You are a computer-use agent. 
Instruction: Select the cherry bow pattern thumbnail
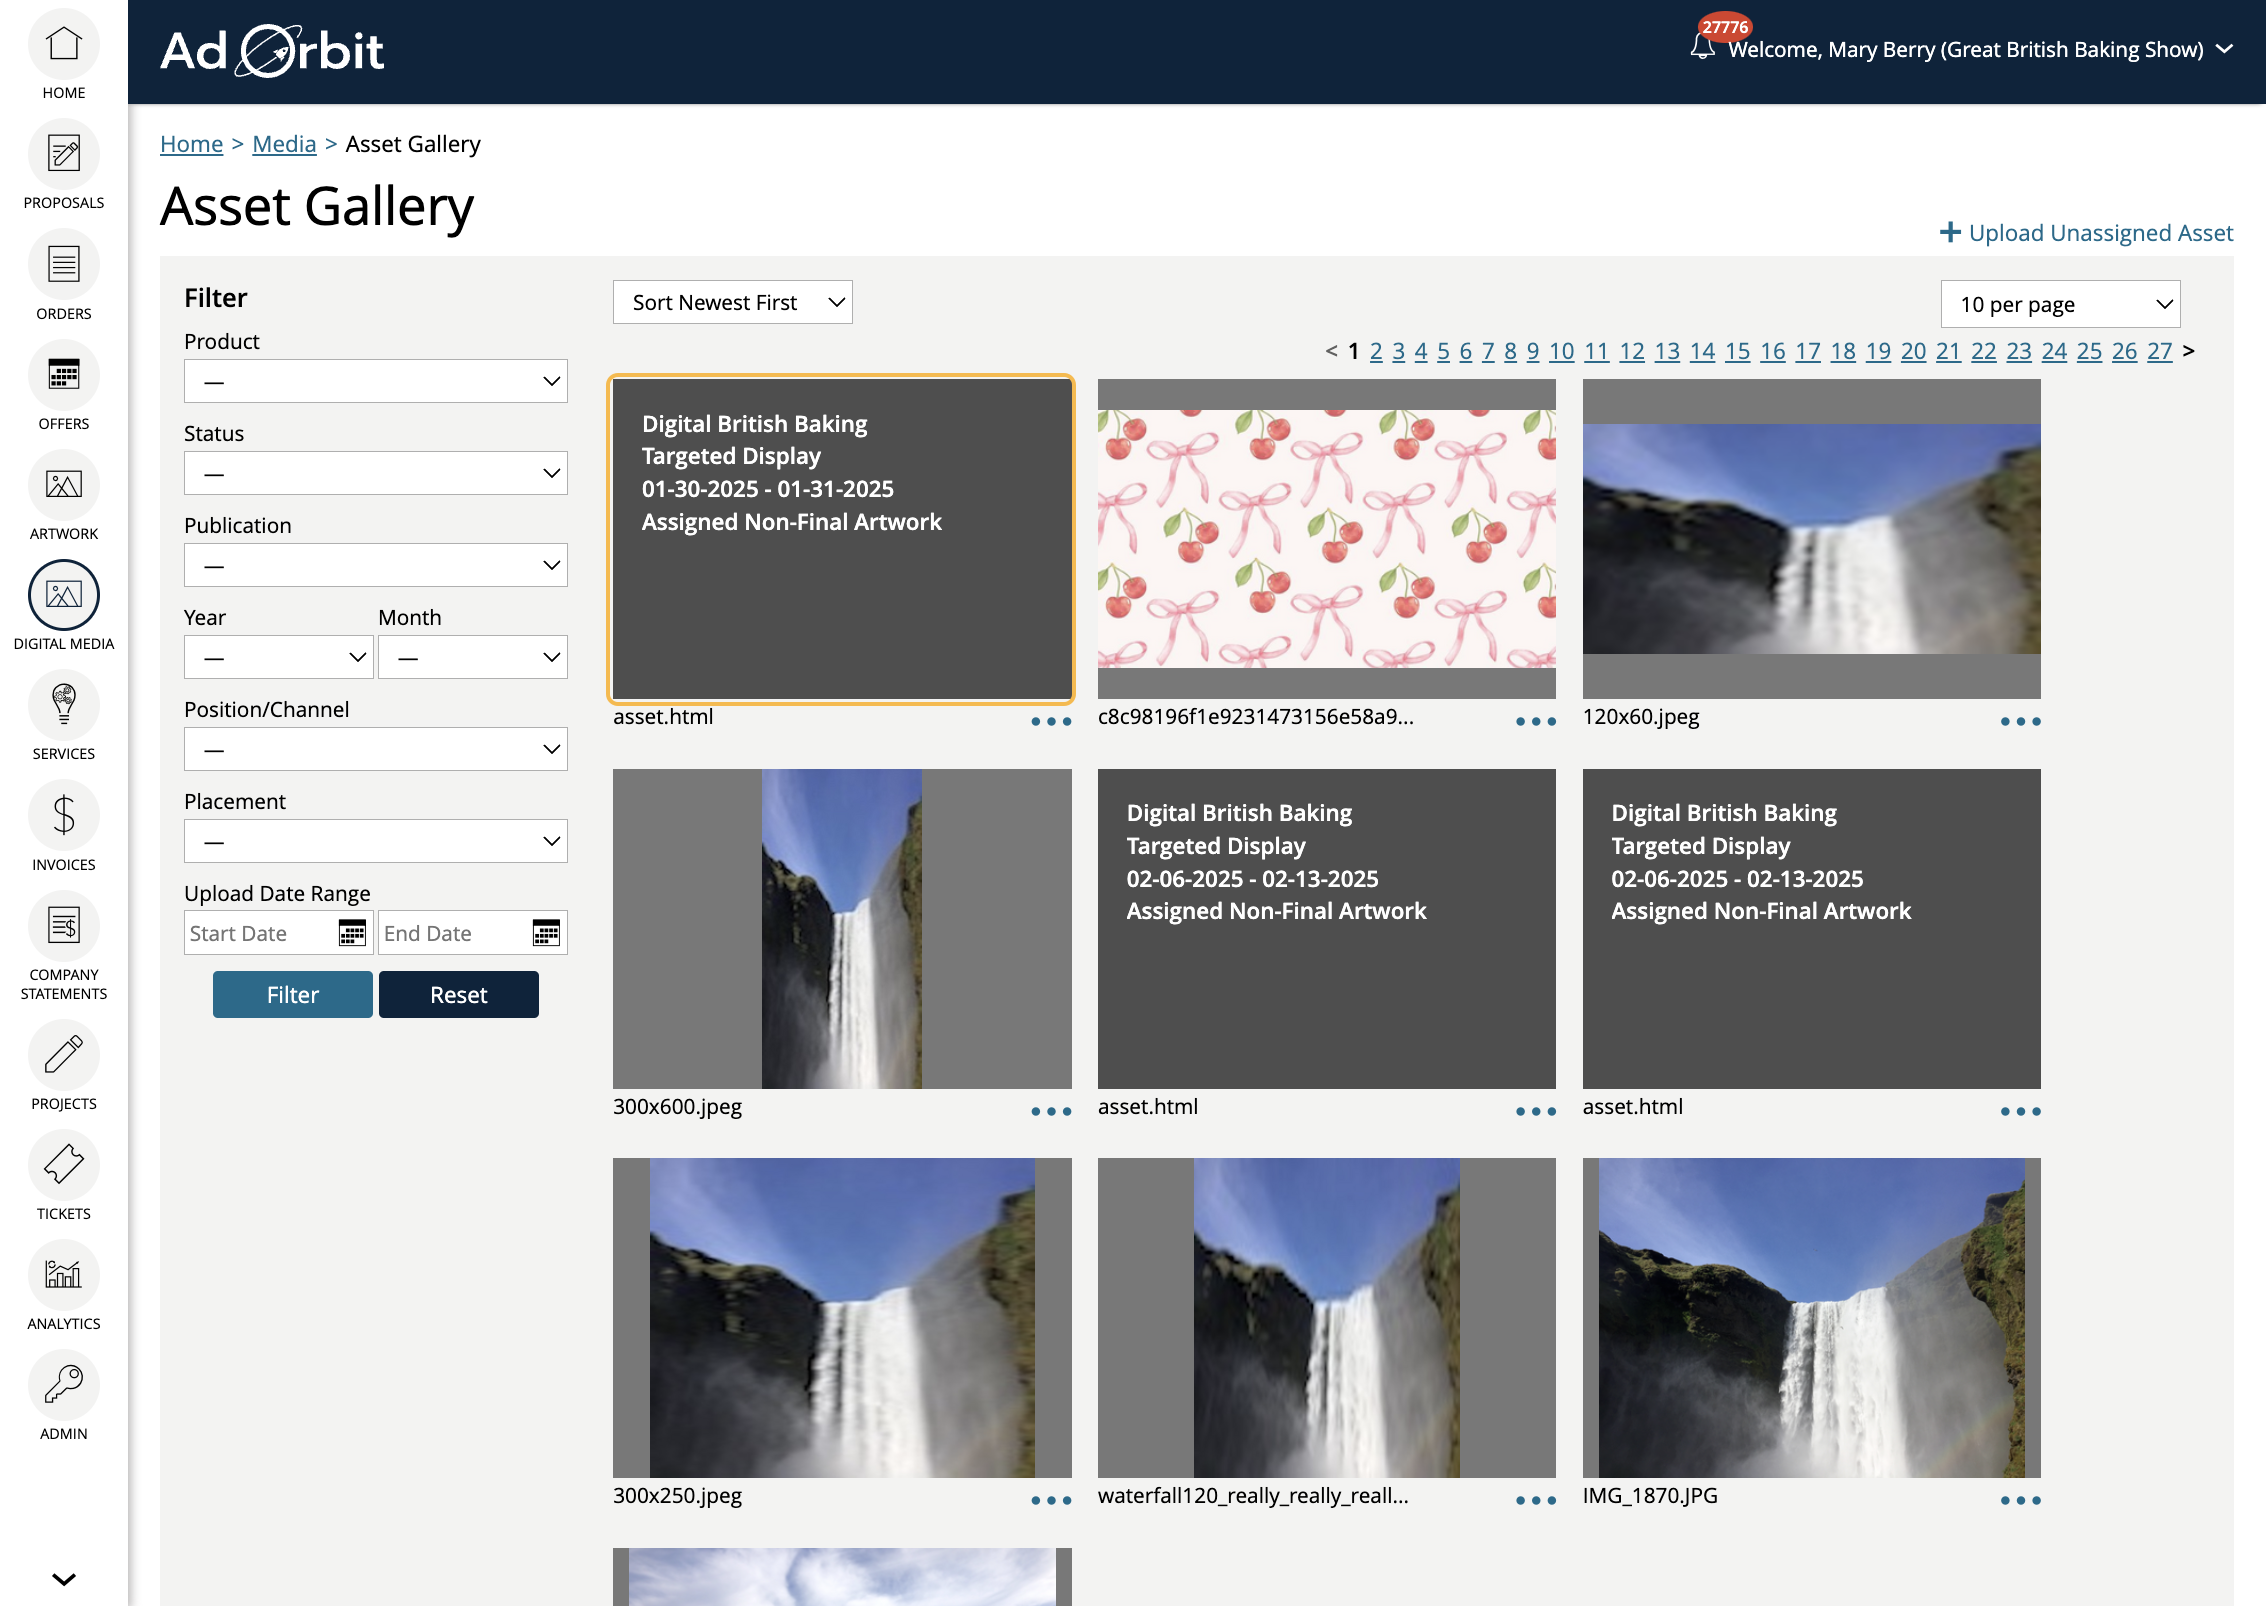(x=1326, y=538)
